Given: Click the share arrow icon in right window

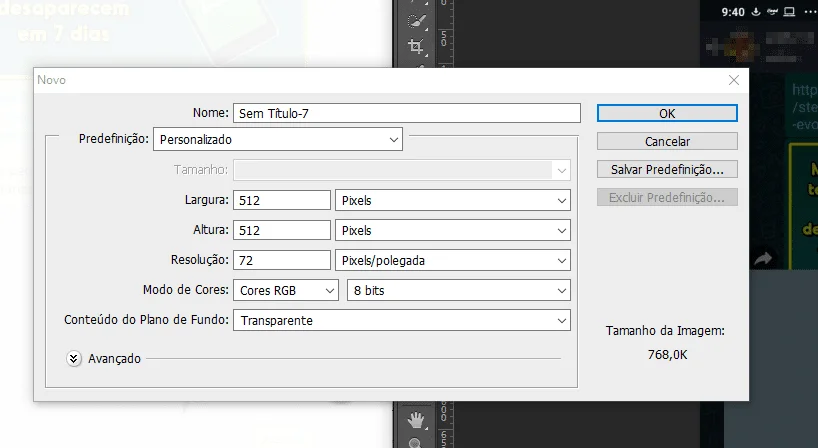Looking at the screenshot, I should [x=763, y=258].
